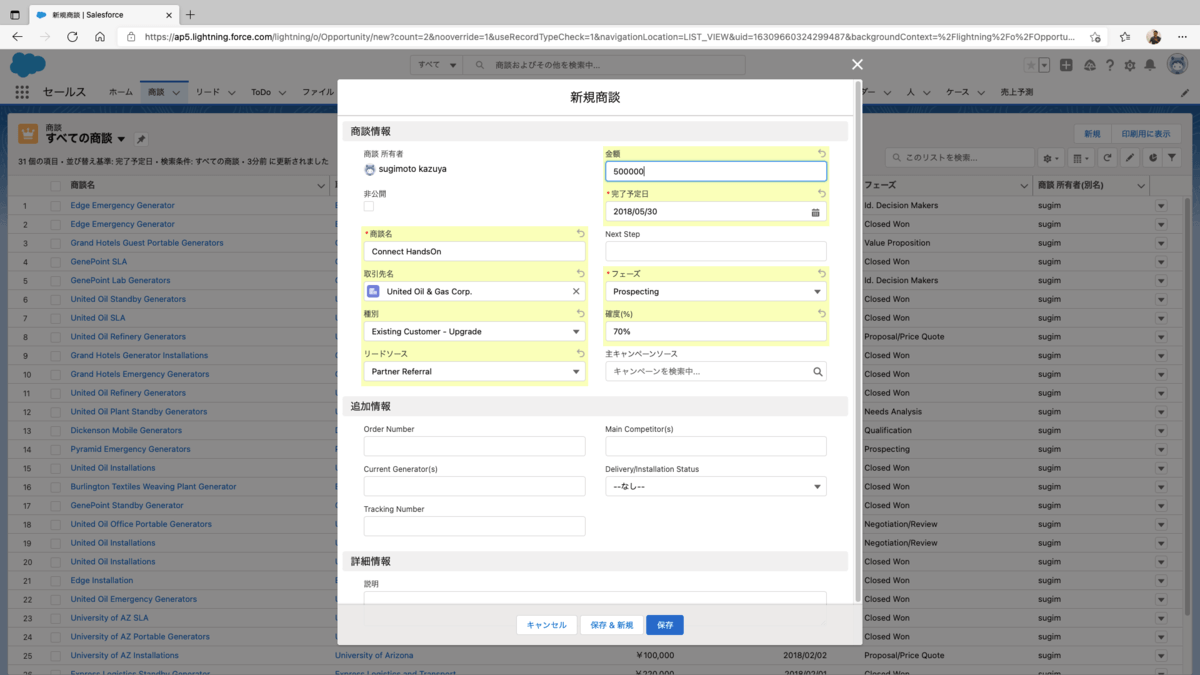
Task: Click the 保存 & 新規 button
Action: (x=611, y=625)
